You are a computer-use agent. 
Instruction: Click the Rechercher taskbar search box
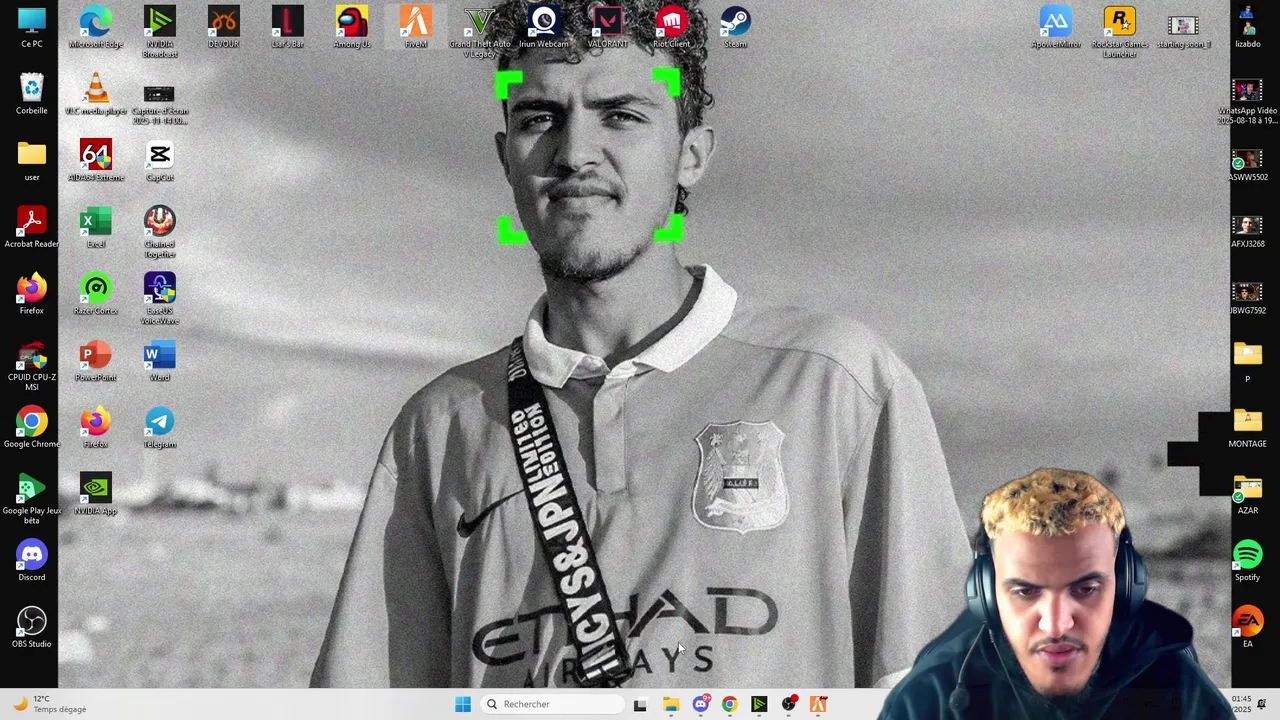coord(551,704)
